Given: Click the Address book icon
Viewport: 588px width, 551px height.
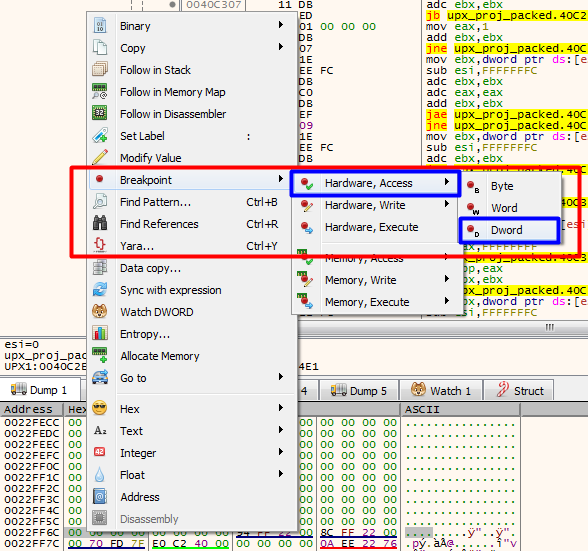Looking at the screenshot, I should coord(100,497).
